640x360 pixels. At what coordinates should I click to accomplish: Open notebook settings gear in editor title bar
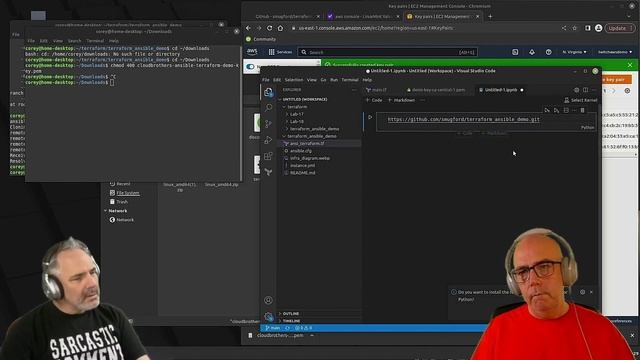click(x=576, y=90)
